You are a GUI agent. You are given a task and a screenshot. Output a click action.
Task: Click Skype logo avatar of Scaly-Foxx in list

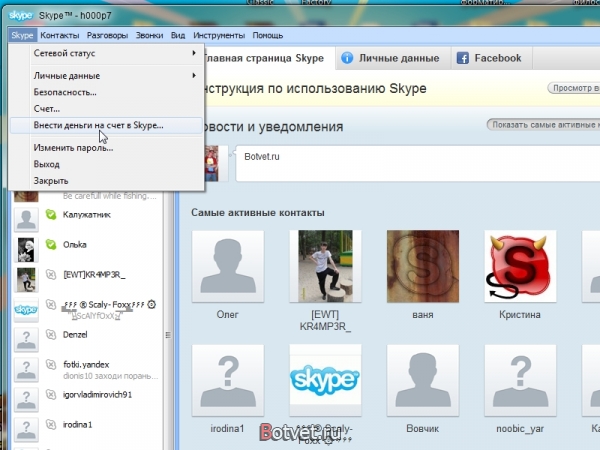coord(26,309)
